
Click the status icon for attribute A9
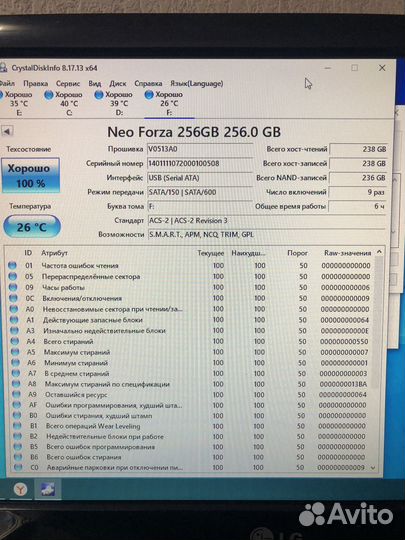tap(16, 395)
